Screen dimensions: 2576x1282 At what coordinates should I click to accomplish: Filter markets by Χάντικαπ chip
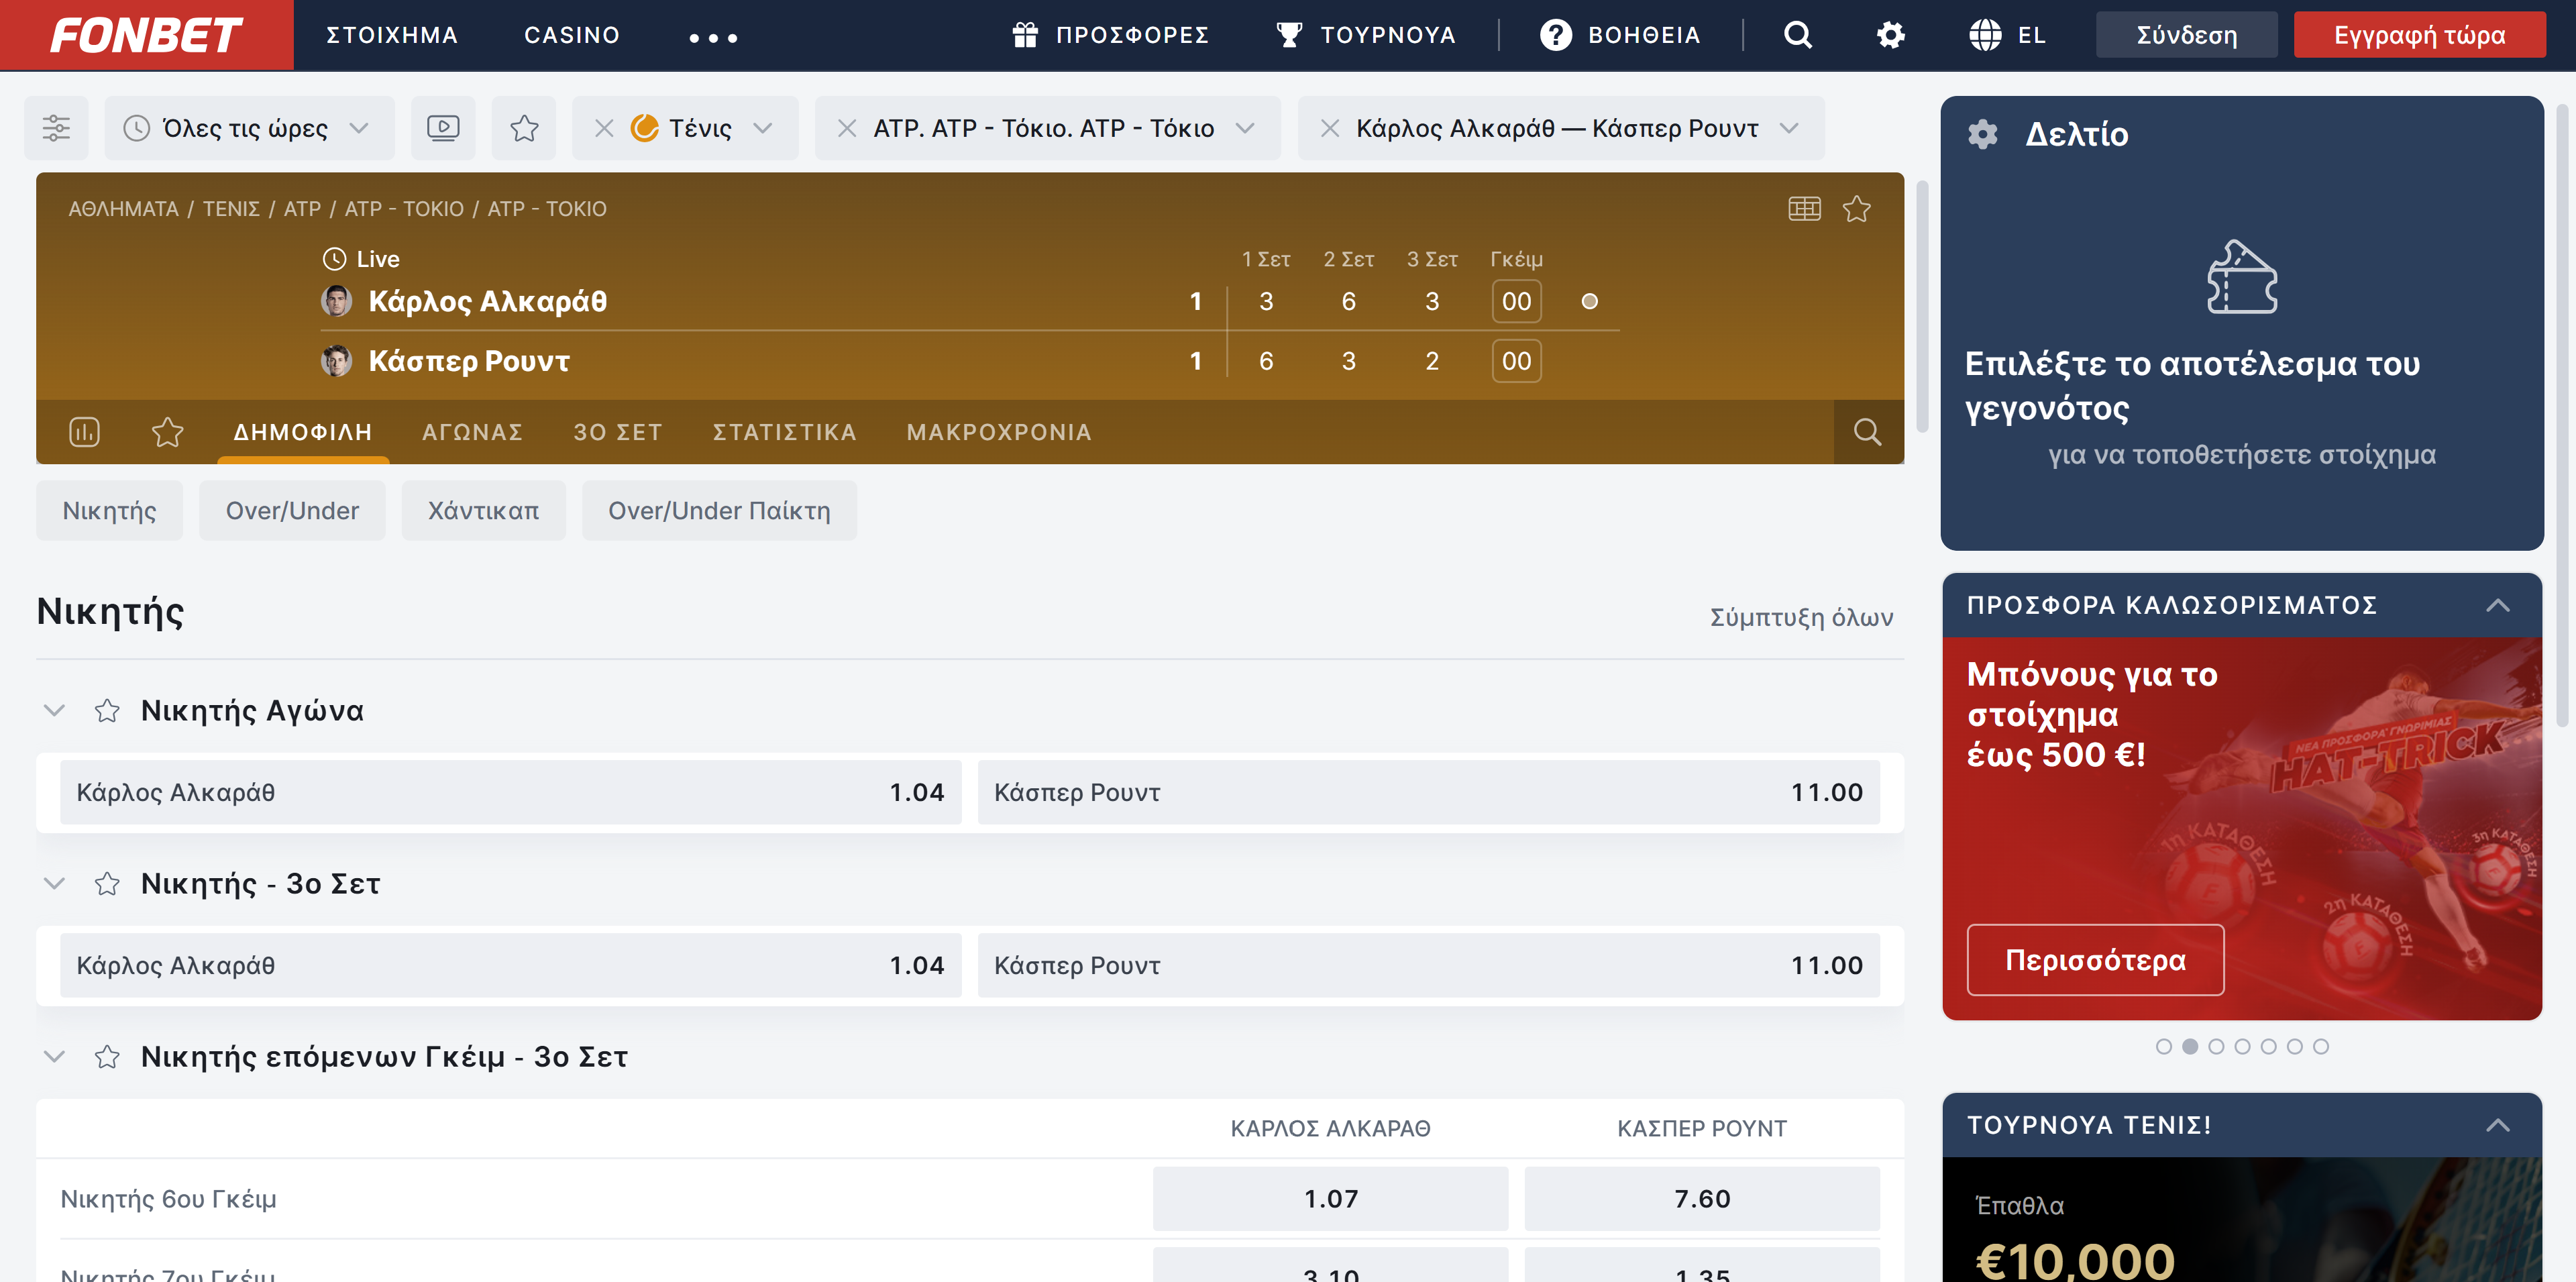pyautogui.click(x=484, y=511)
